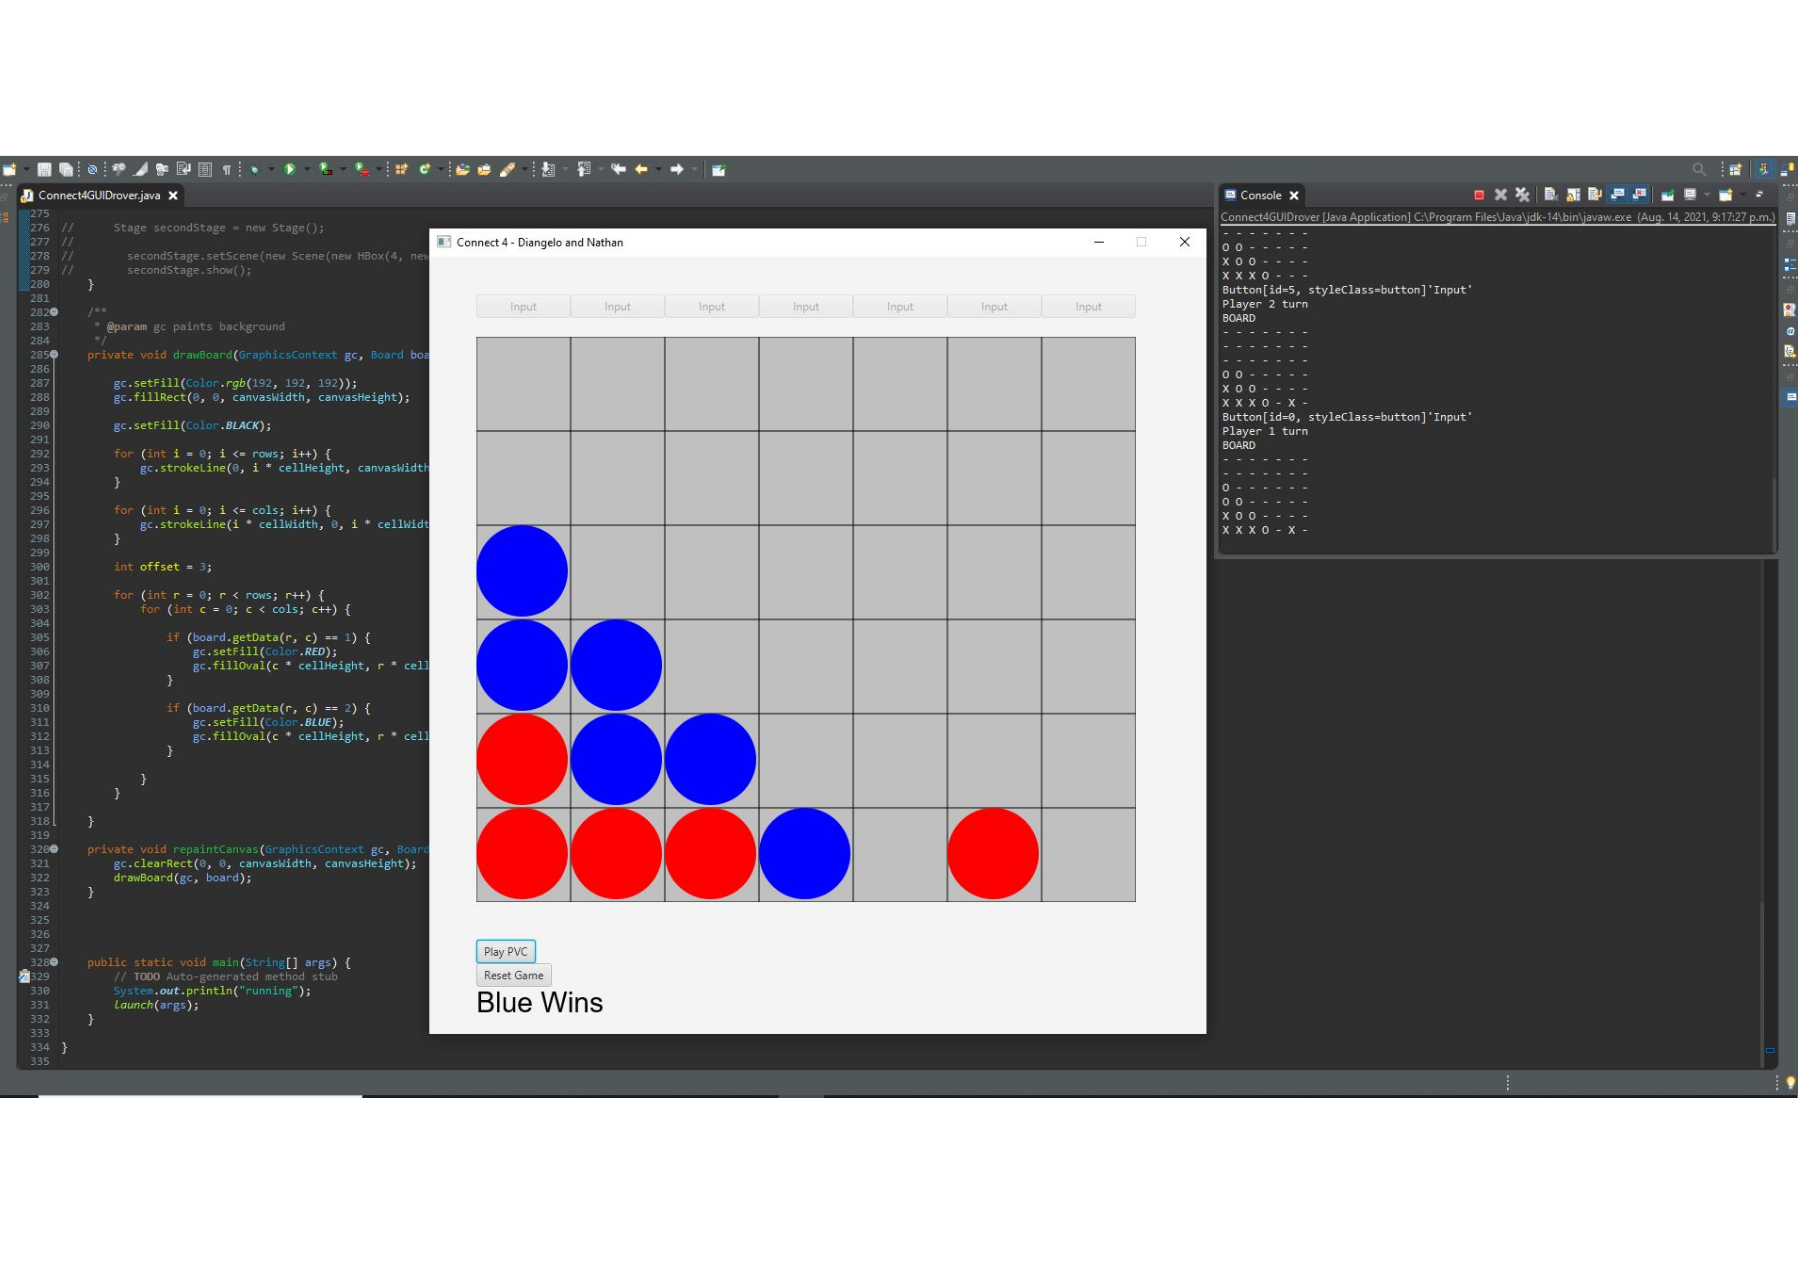This screenshot has height=1261, width=1800.
Task: Toggle Show Console on standard output
Action: click(1617, 194)
